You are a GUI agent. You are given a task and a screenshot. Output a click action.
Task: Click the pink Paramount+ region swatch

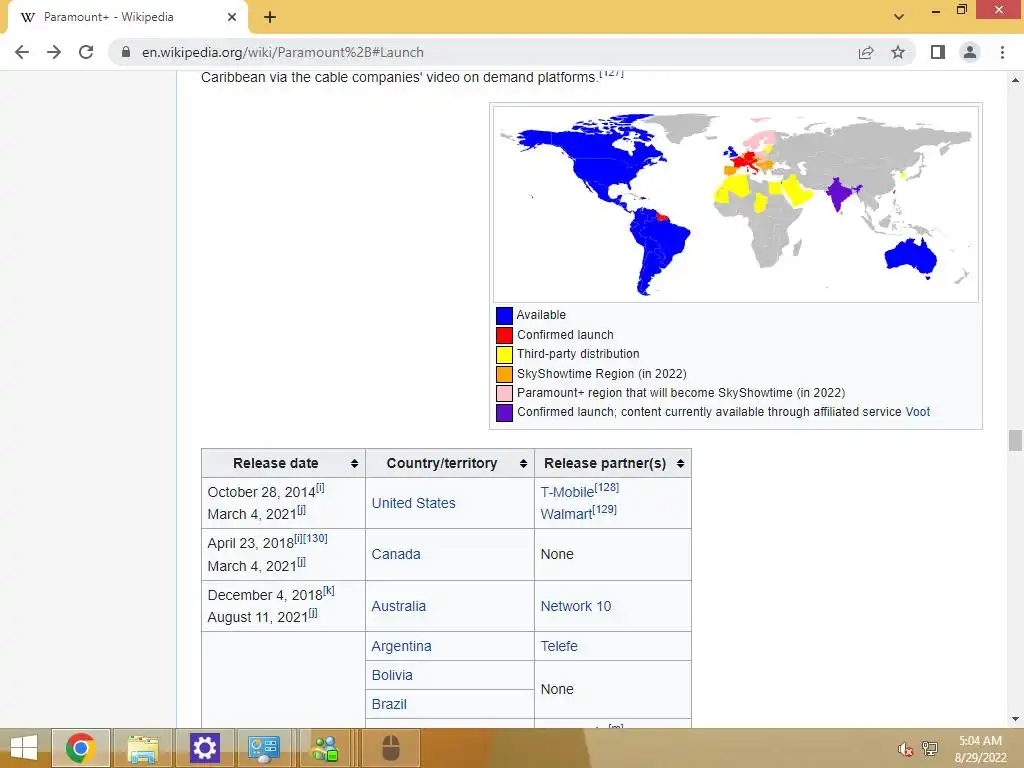click(504, 393)
